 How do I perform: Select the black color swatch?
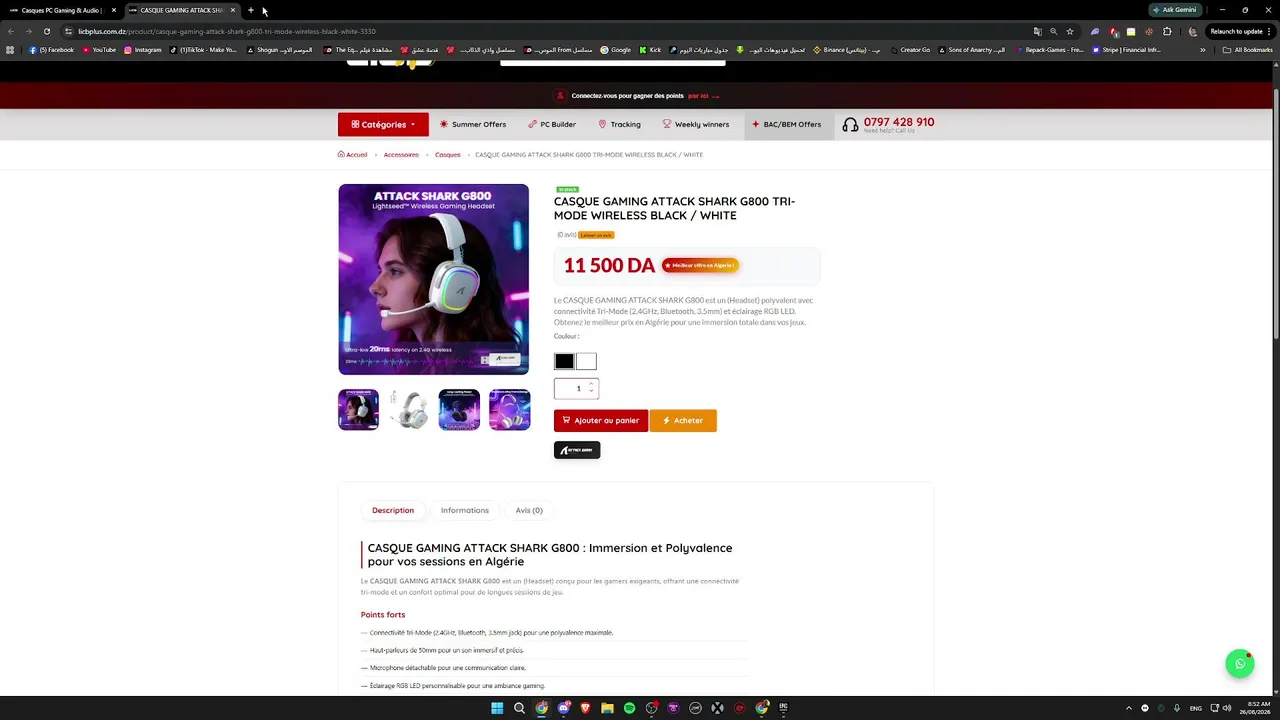tap(565, 362)
